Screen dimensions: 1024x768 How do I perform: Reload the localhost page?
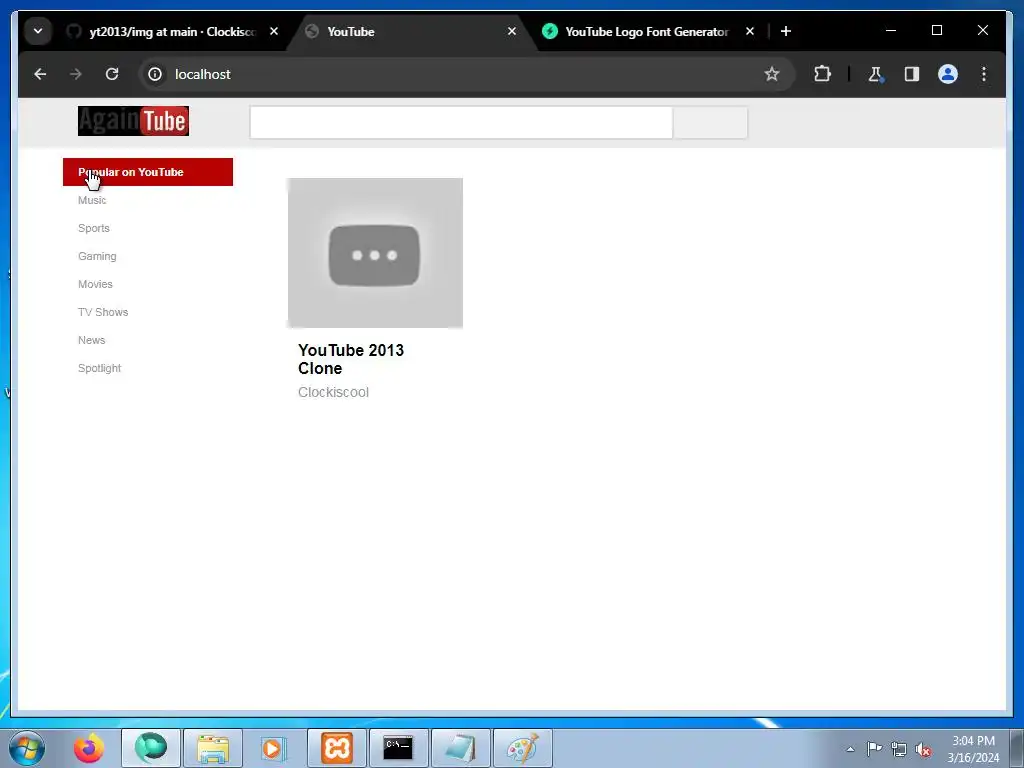[x=112, y=74]
